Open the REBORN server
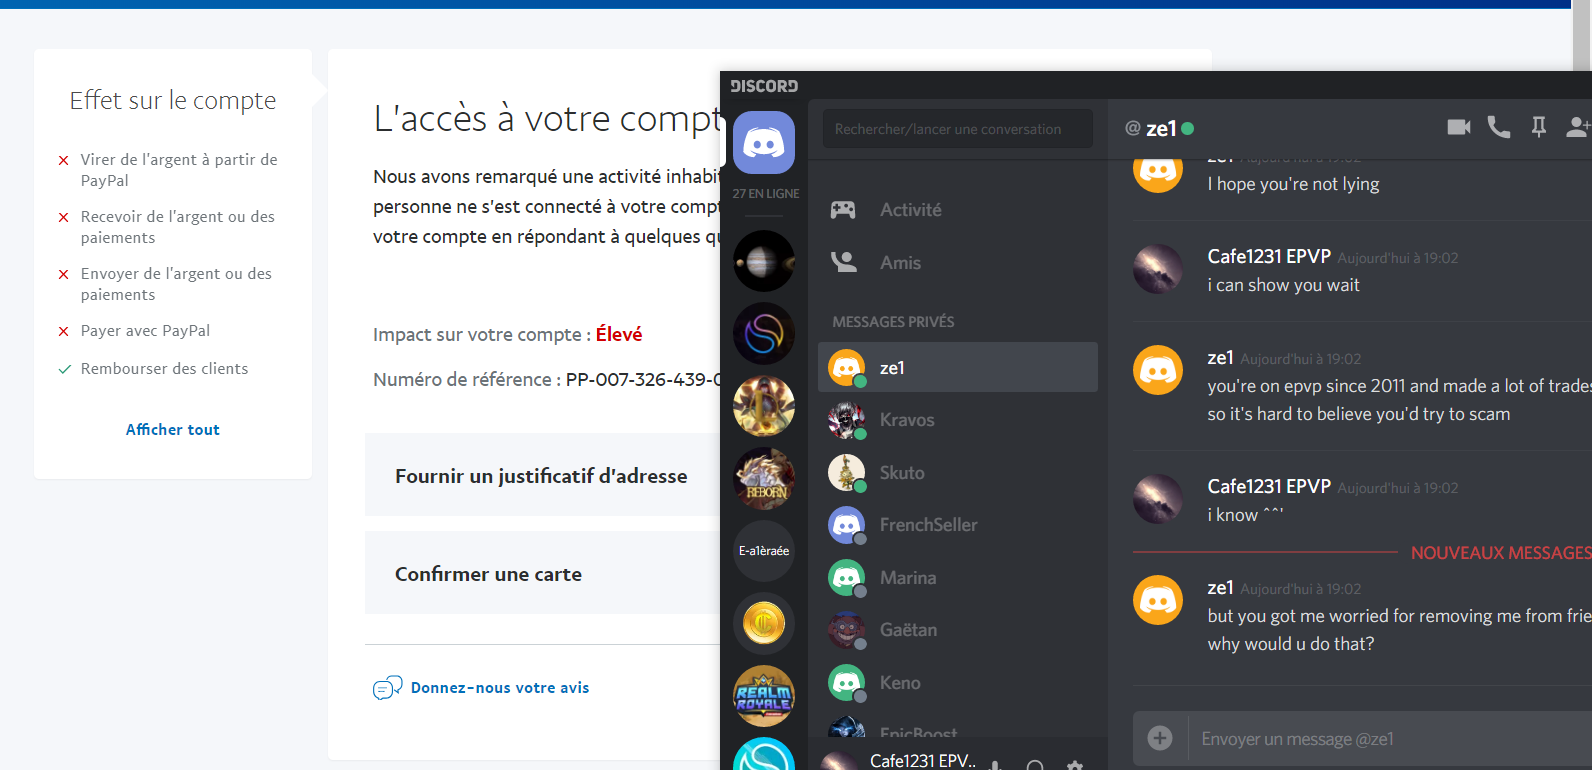This screenshot has height=770, width=1592. pos(764,478)
